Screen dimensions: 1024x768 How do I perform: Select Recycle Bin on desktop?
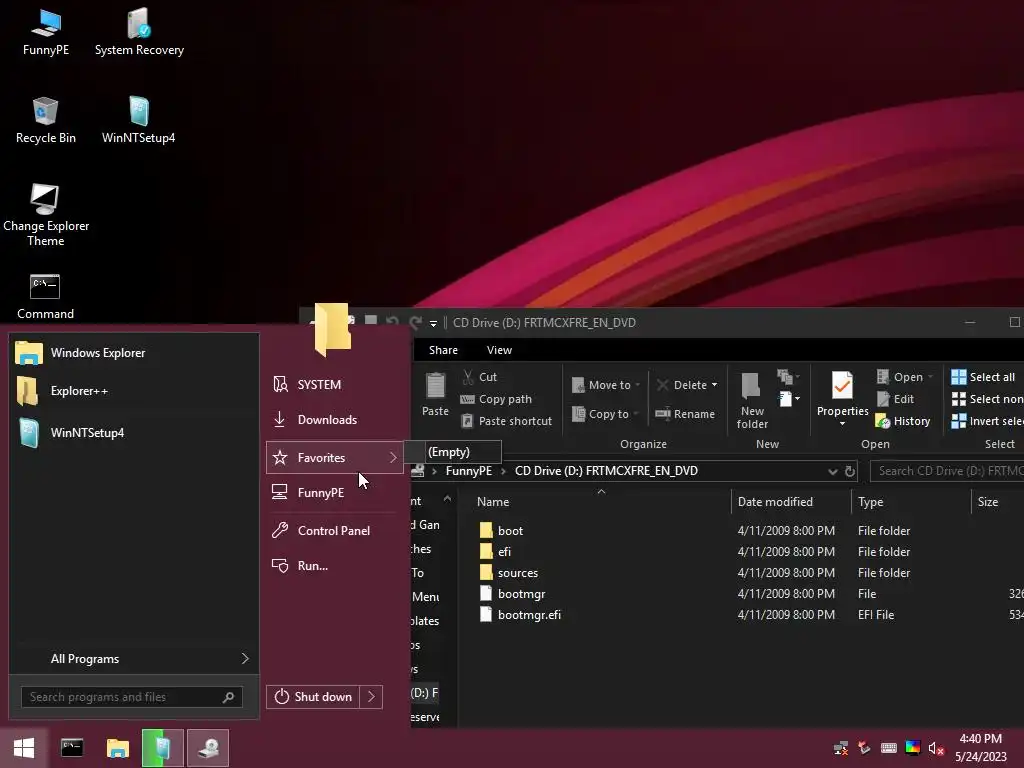(46, 121)
